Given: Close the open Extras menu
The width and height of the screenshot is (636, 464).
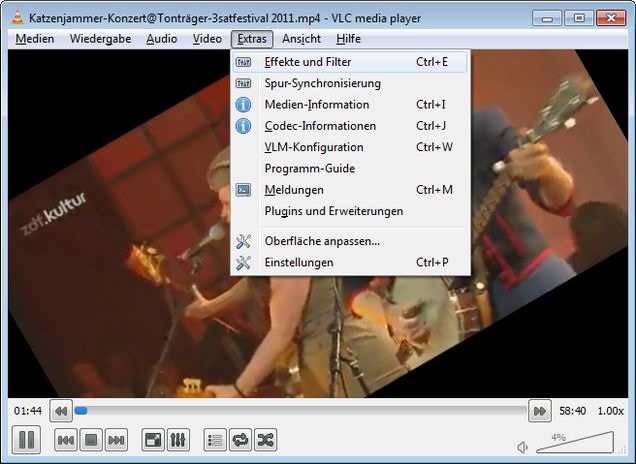Looking at the screenshot, I should click(x=252, y=39).
